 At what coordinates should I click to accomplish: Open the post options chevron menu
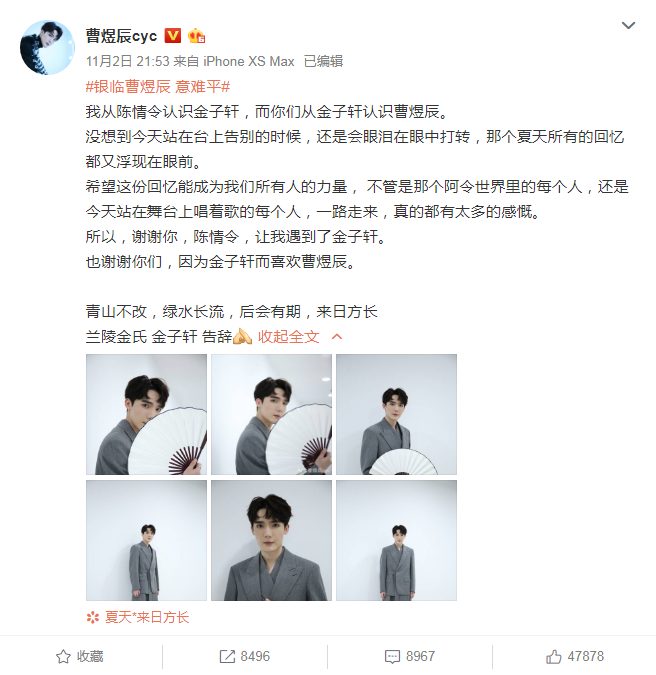[x=628, y=25]
